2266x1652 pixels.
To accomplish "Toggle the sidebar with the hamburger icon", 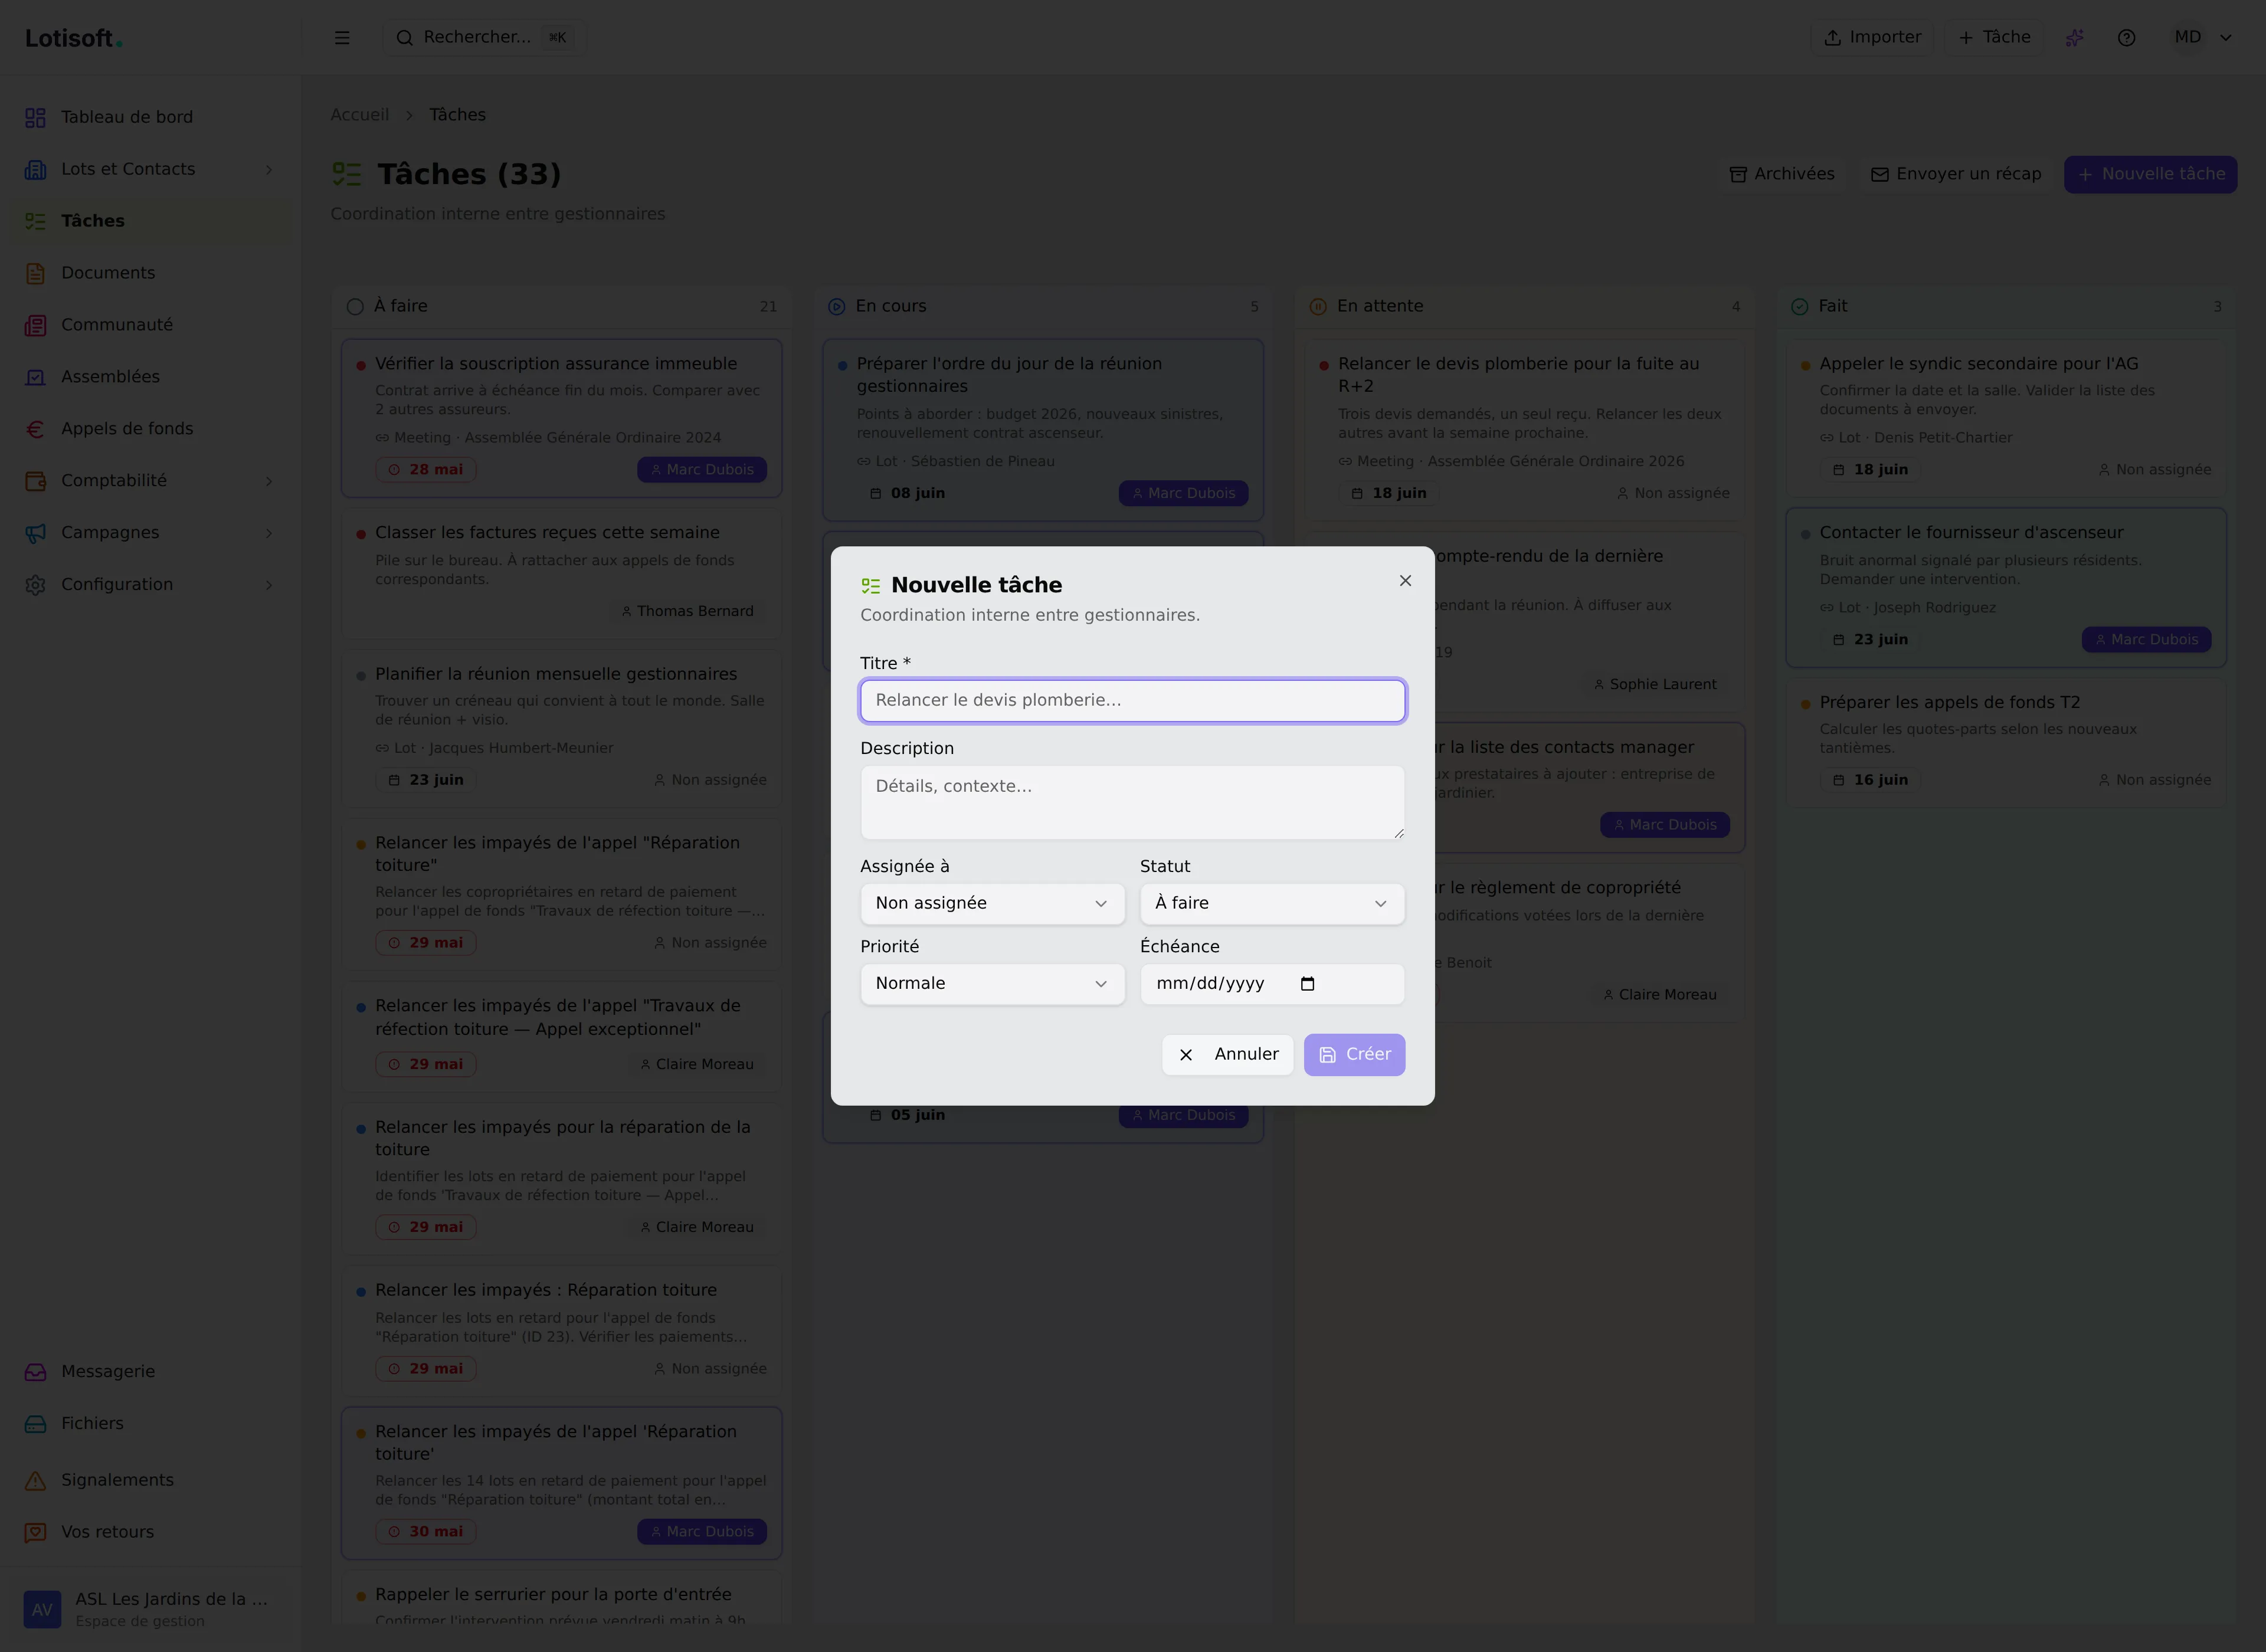I will pyautogui.click(x=342, y=38).
